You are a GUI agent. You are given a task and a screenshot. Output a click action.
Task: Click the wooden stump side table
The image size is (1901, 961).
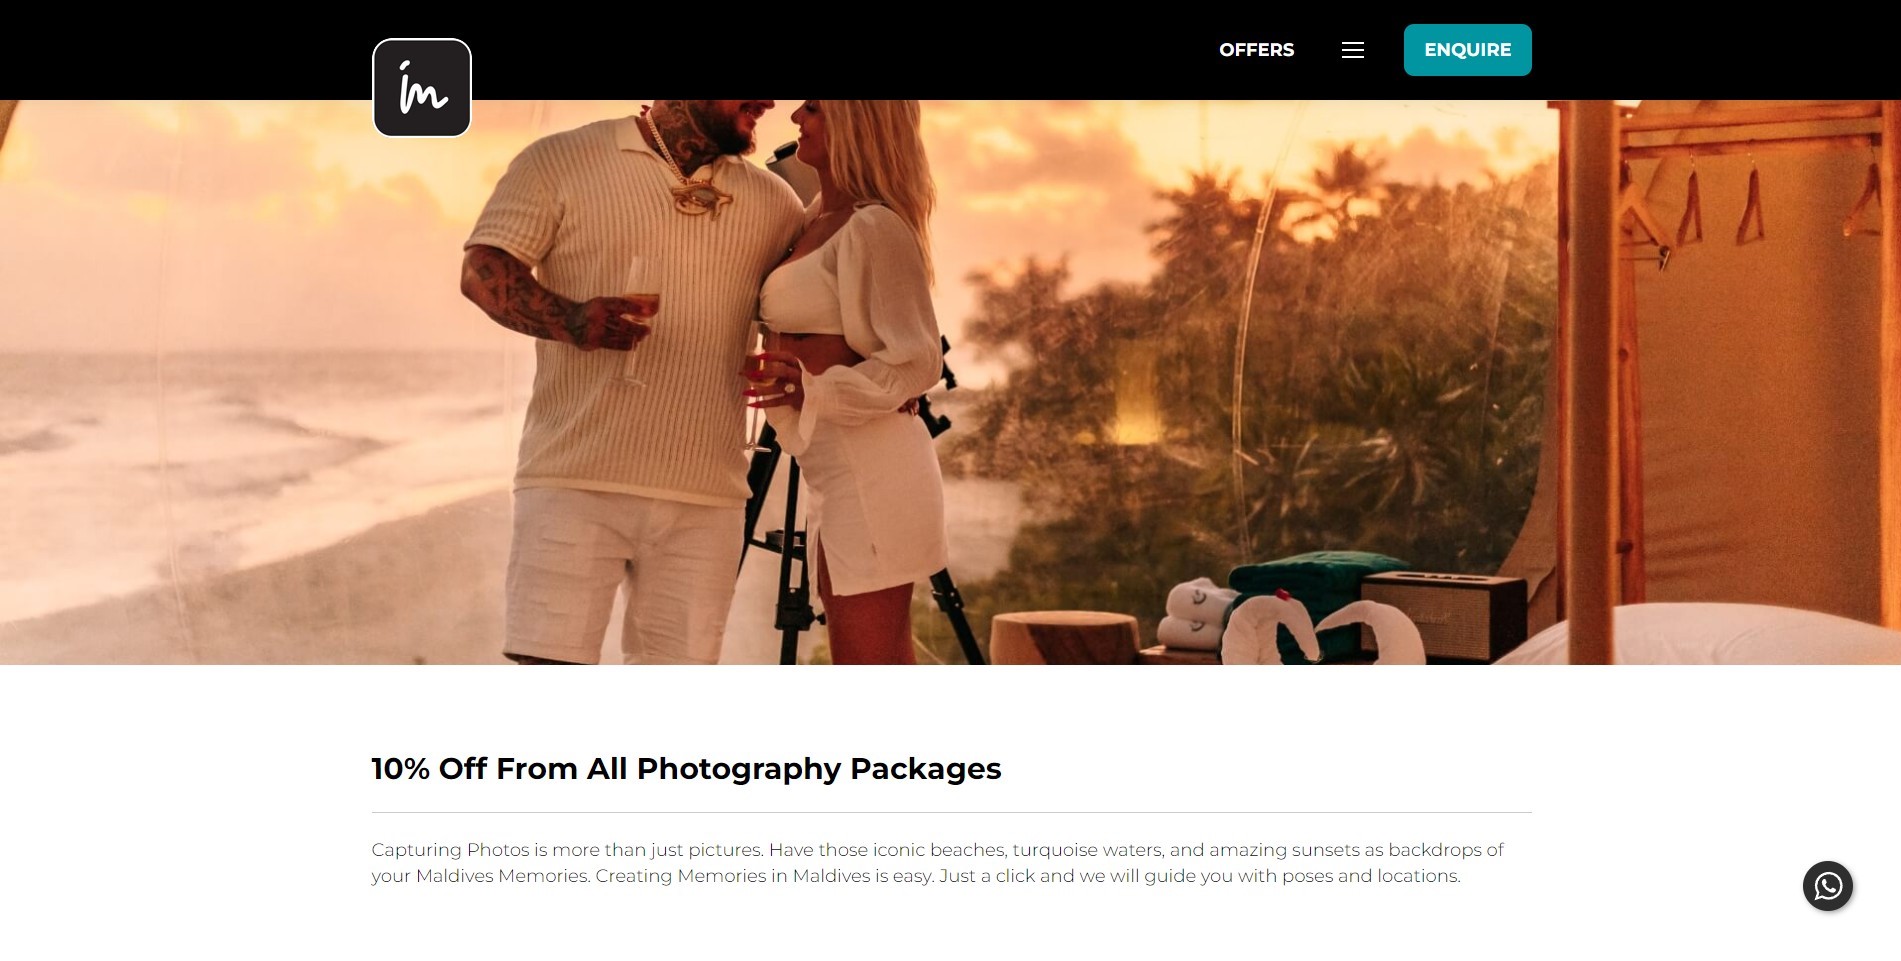tap(1065, 638)
